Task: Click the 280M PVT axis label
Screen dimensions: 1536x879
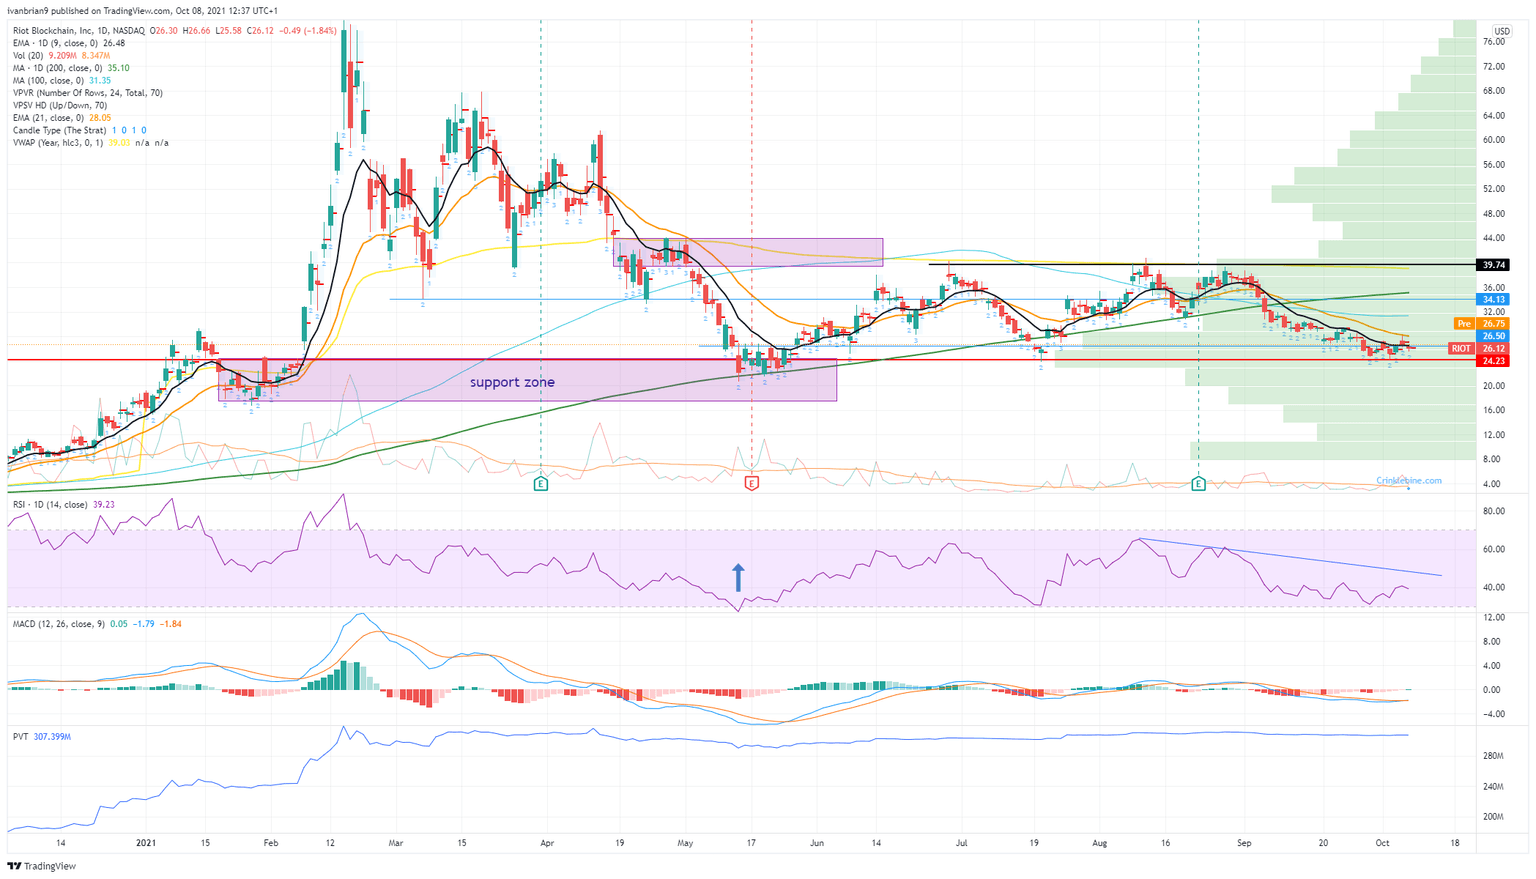Action: tap(1494, 757)
